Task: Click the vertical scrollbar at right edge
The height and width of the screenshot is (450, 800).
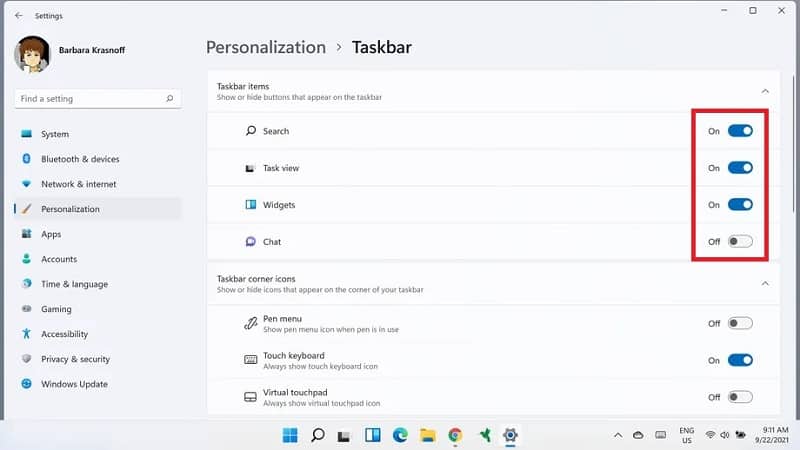Action: pos(793,143)
